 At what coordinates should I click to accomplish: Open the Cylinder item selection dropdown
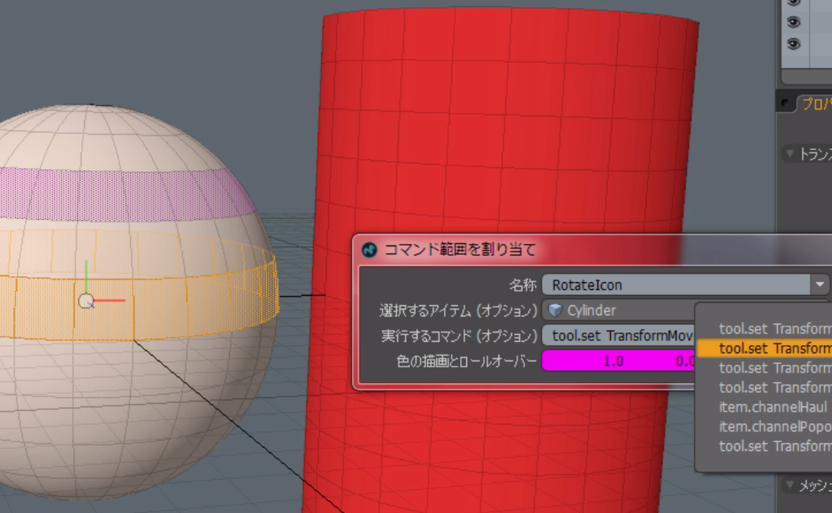click(620, 310)
